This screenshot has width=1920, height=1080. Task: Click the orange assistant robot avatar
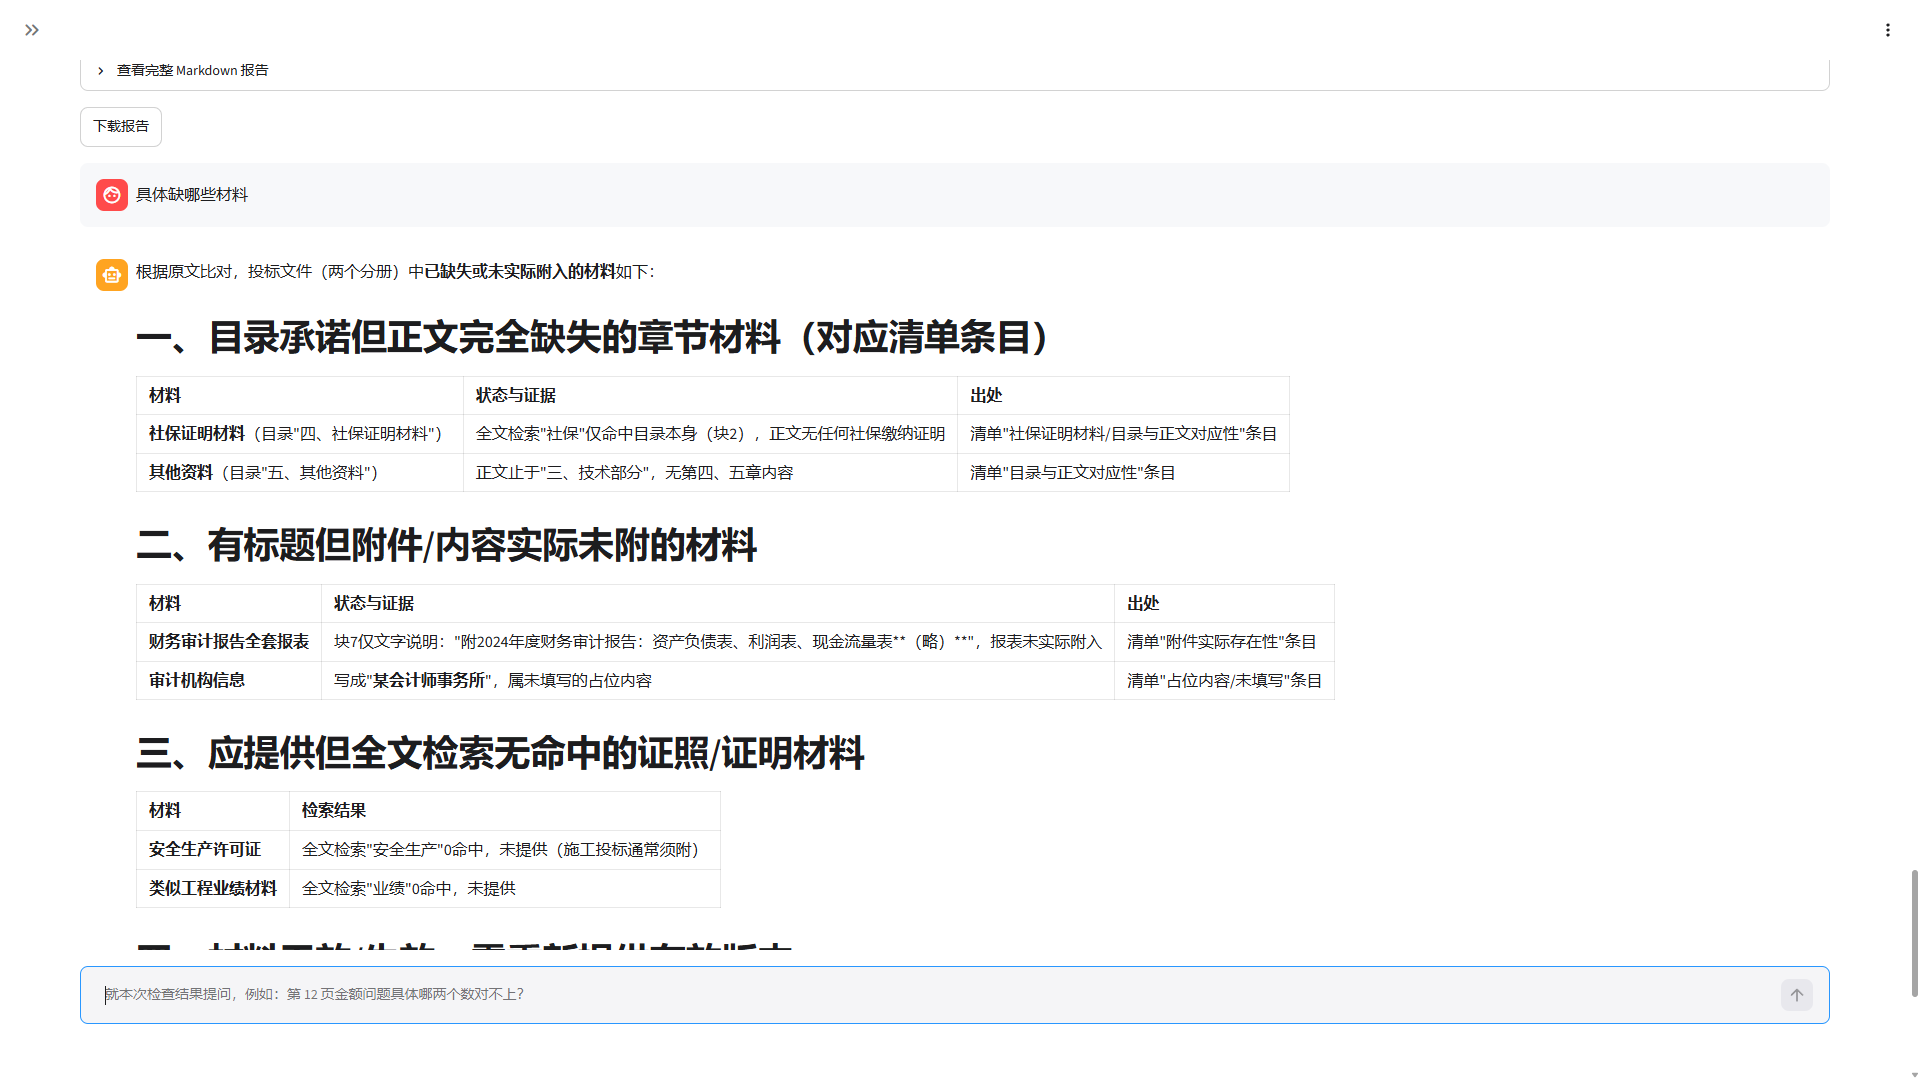pos(112,275)
